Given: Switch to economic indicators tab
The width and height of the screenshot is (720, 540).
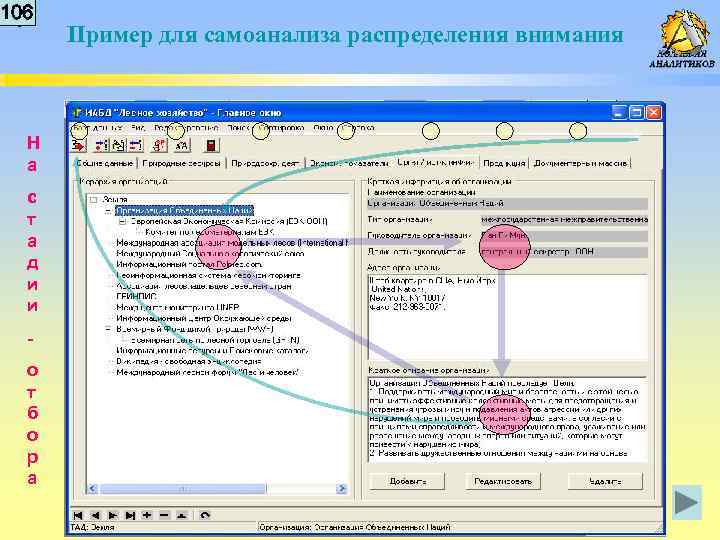Looking at the screenshot, I should [349, 163].
